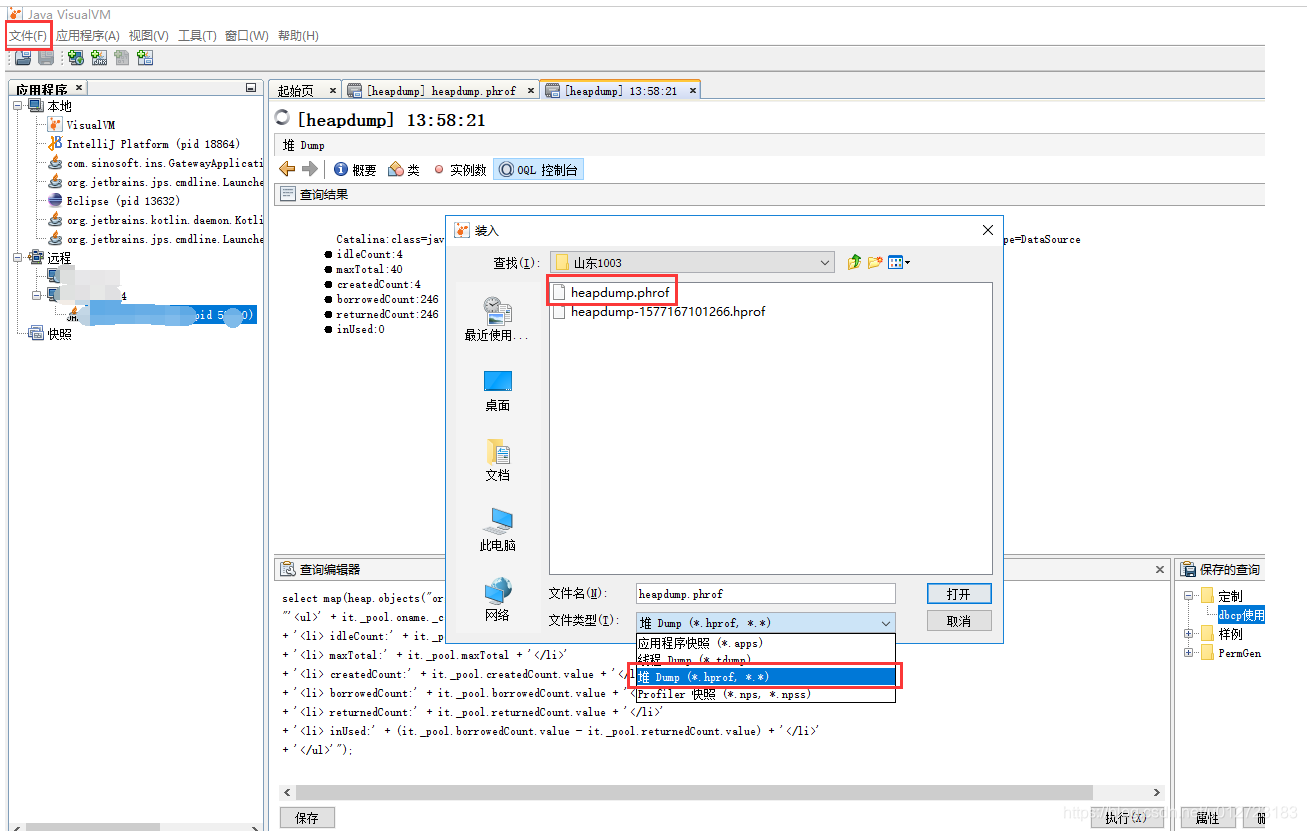The width and height of the screenshot is (1307, 831).
Task: Select the 快照 tree node
Action: point(50,334)
